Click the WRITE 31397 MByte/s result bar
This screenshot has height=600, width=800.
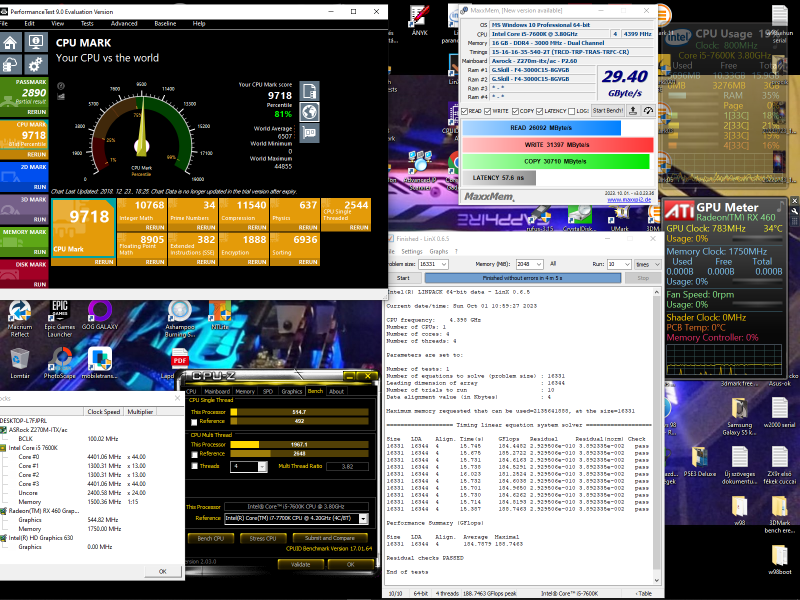click(557, 145)
